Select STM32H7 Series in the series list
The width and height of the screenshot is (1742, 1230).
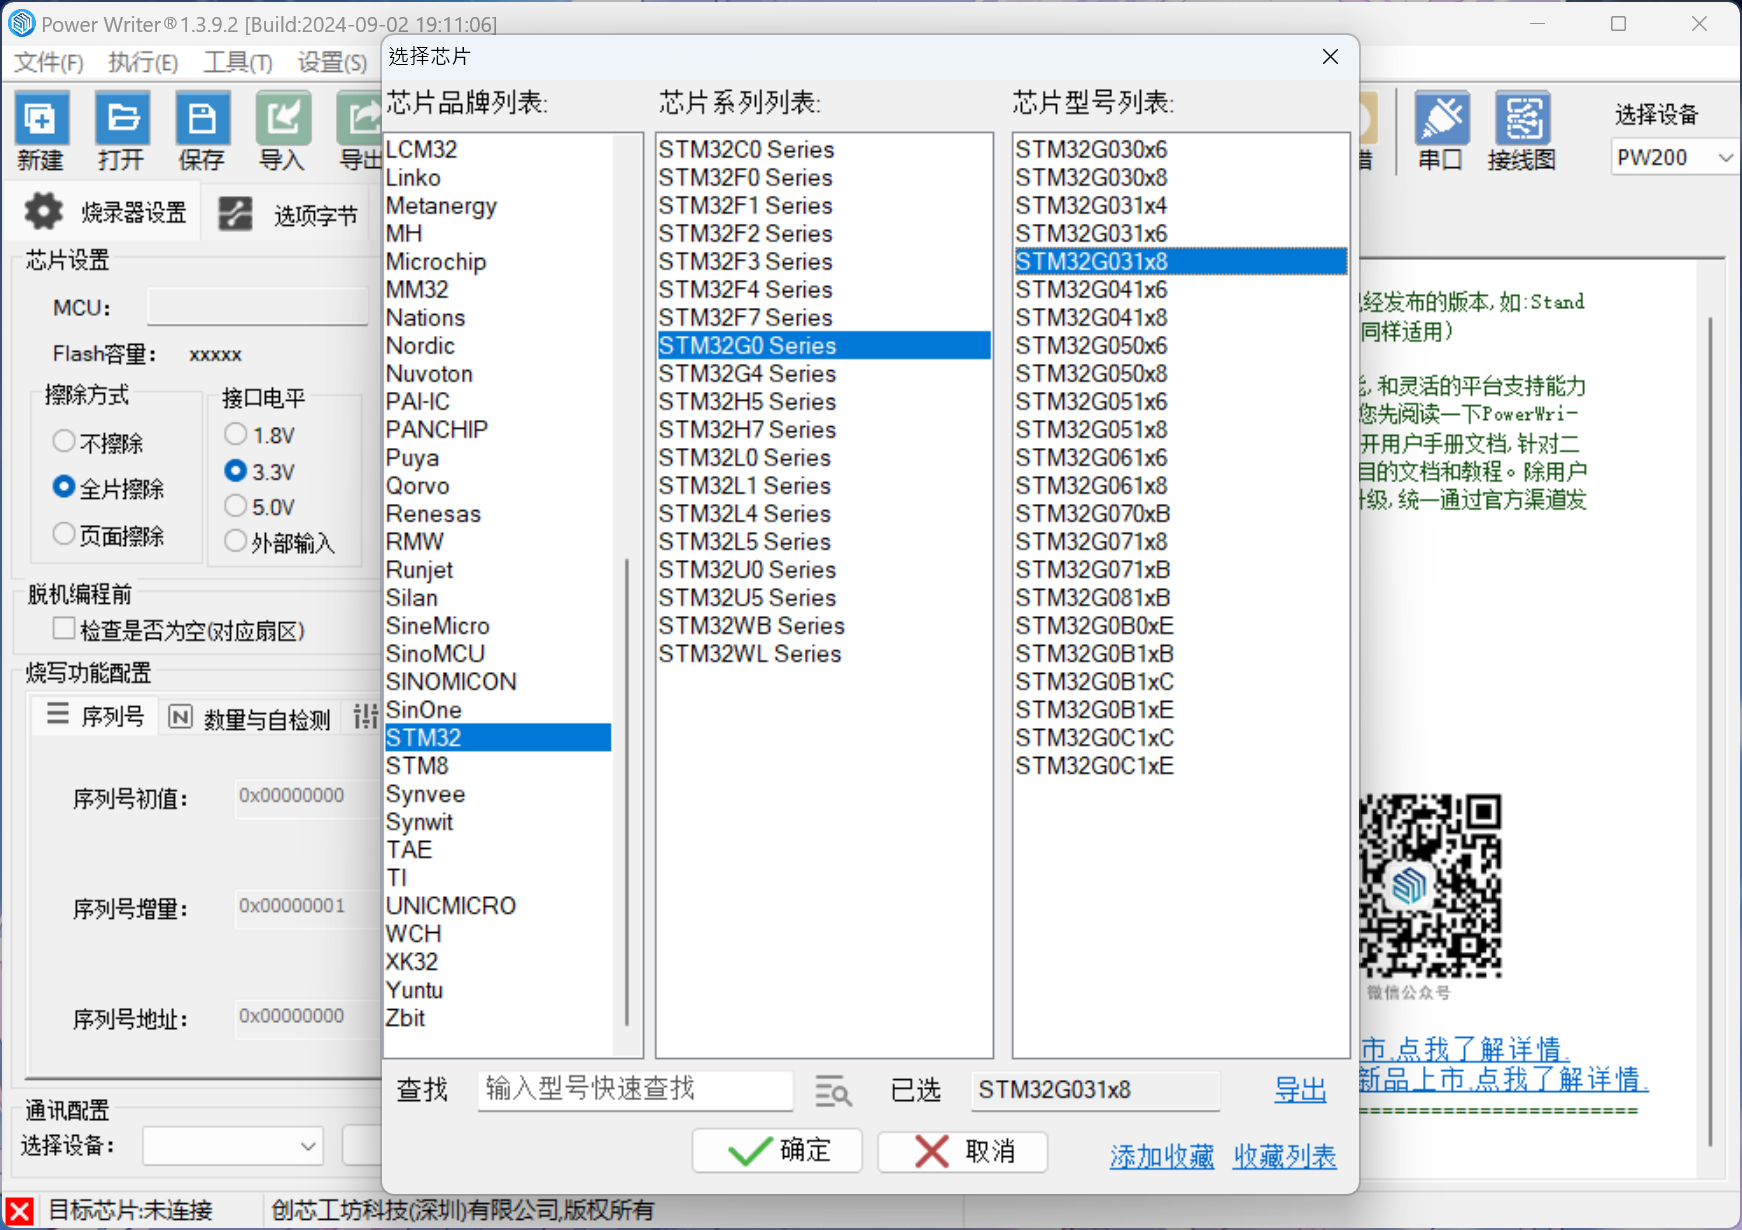click(x=824, y=430)
